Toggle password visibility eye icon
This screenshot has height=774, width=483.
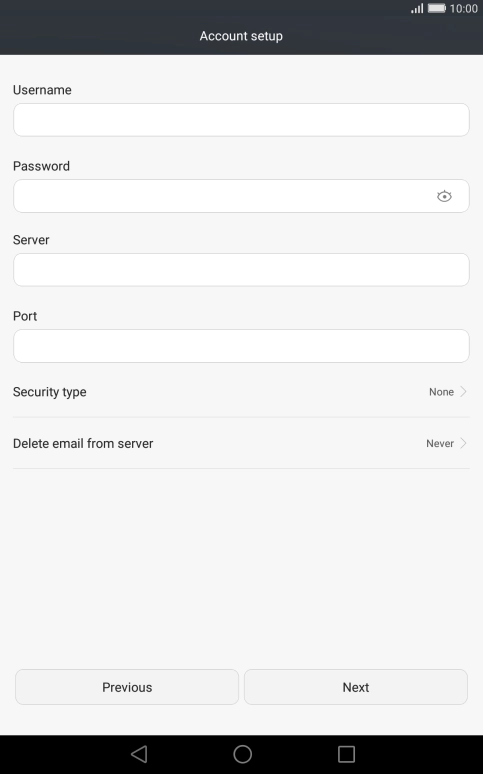pos(444,196)
